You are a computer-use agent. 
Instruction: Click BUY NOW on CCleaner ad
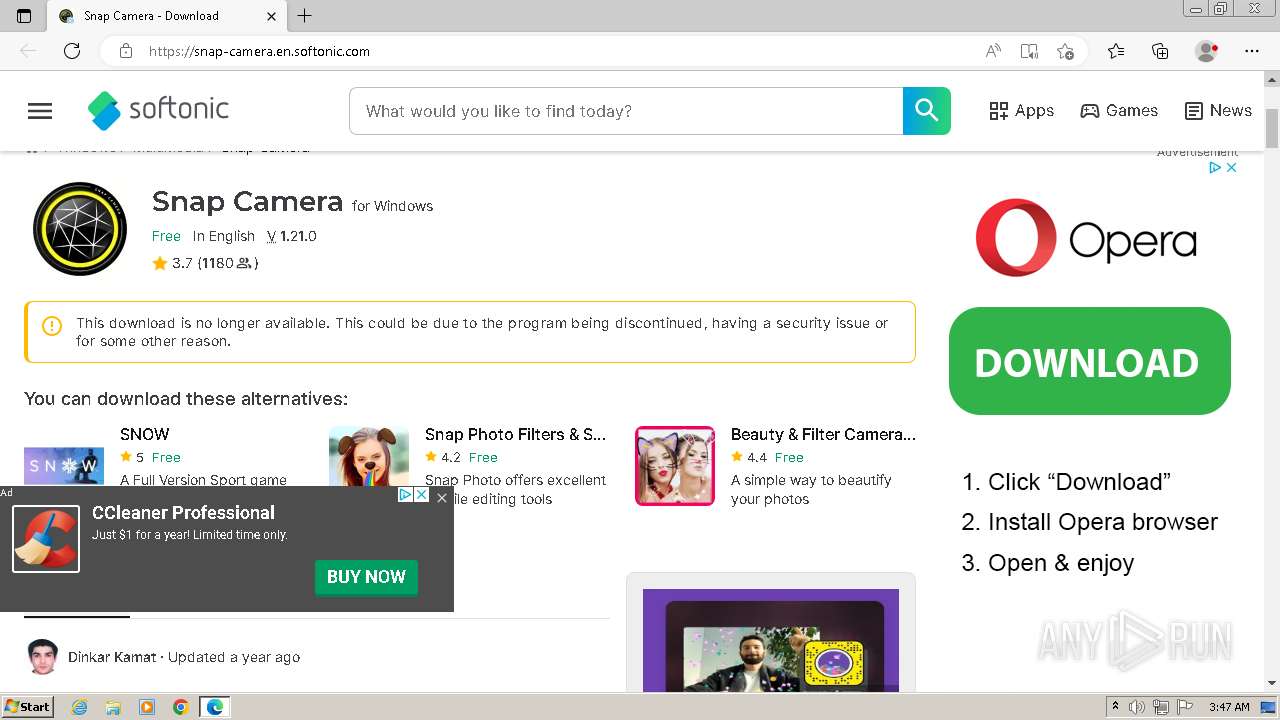[366, 577]
